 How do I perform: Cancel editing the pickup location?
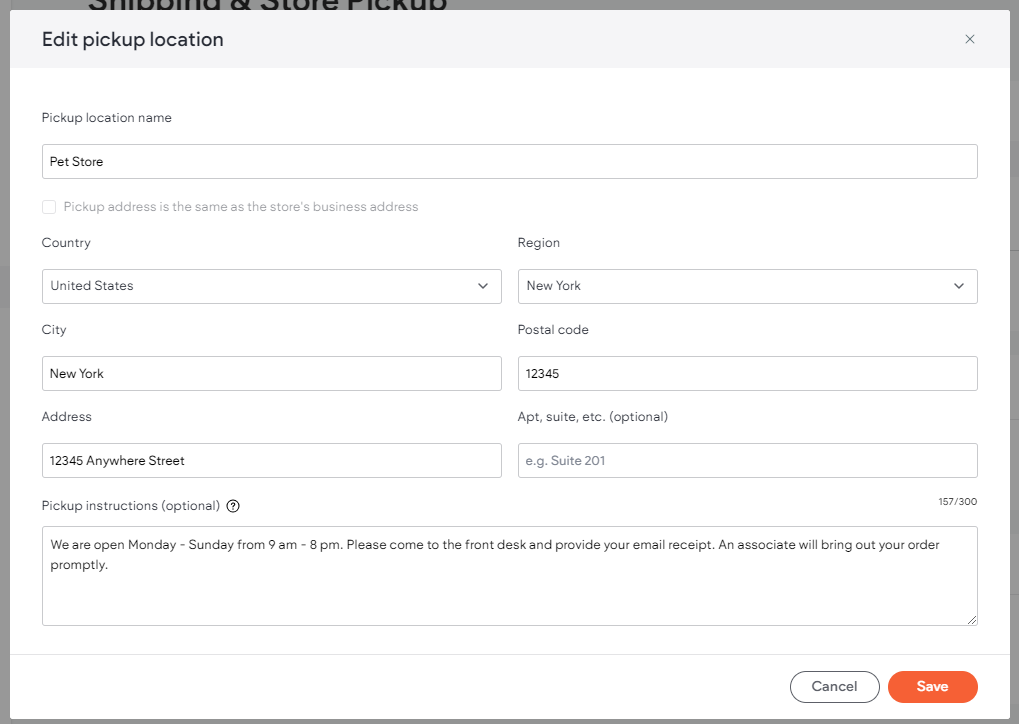(834, 687)
